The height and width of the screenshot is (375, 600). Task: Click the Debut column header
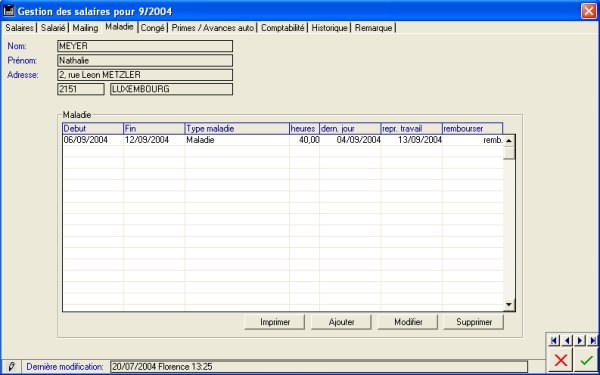pos(93,128)
